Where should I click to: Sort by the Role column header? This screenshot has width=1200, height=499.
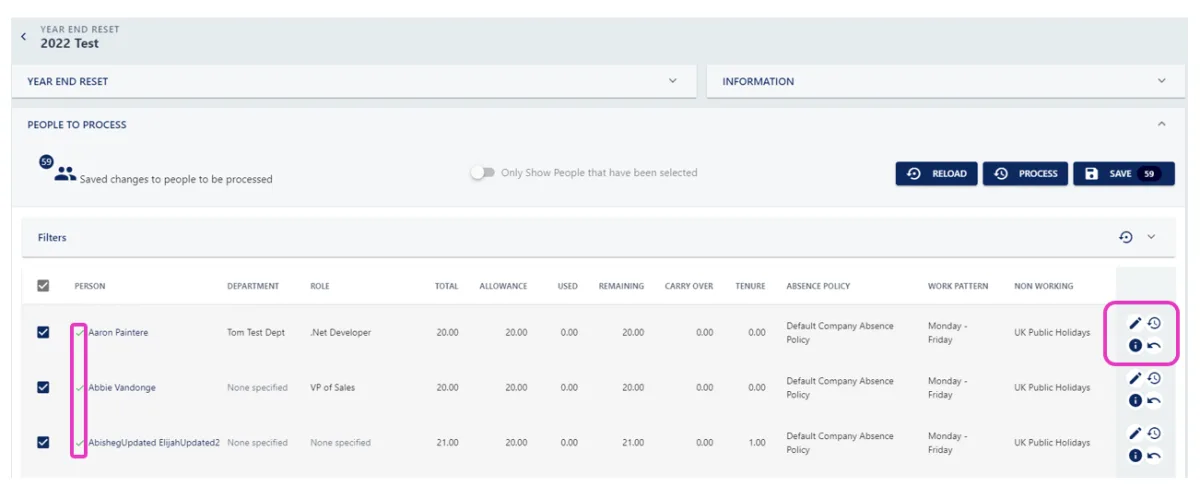coord(319,286)
